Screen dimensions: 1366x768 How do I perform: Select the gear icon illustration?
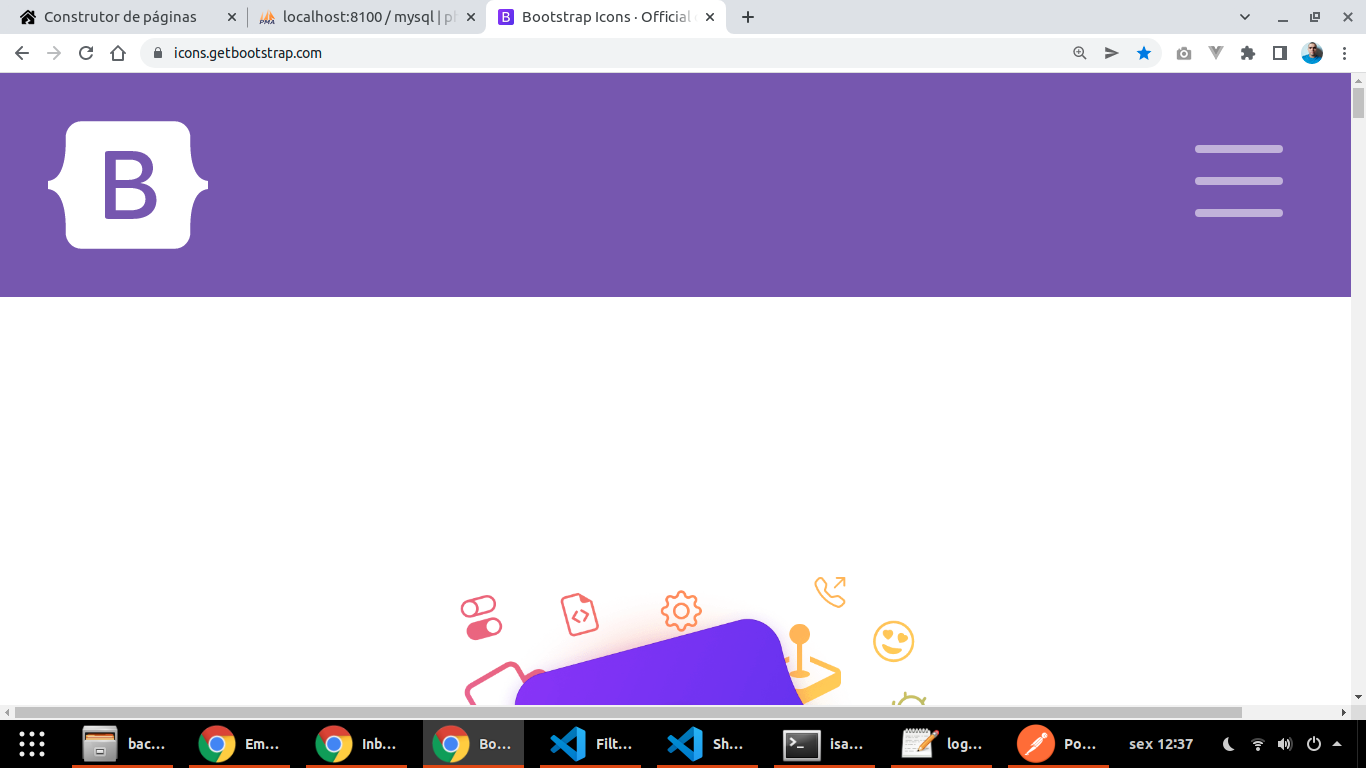click(x=679, y=610)
